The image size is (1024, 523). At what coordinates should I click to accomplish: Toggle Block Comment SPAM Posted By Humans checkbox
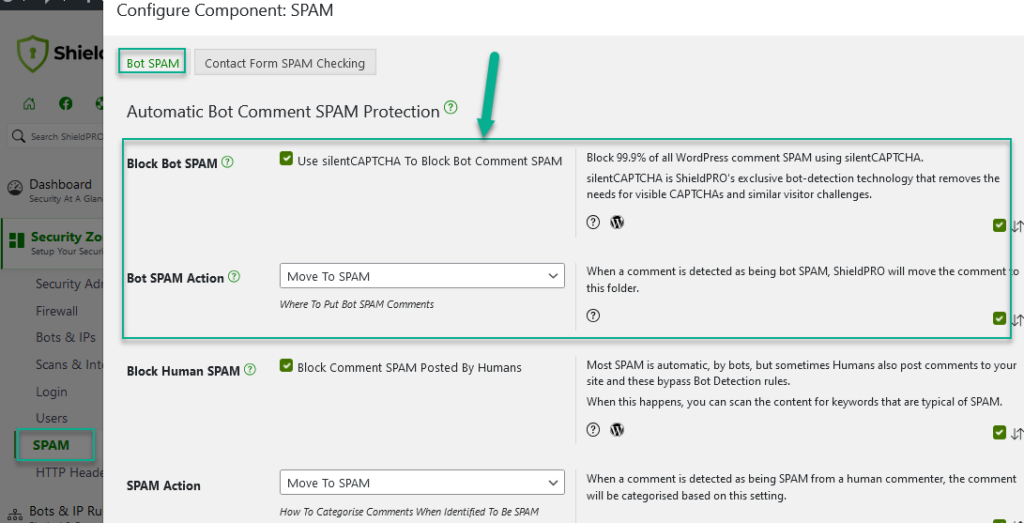point(287,367)
